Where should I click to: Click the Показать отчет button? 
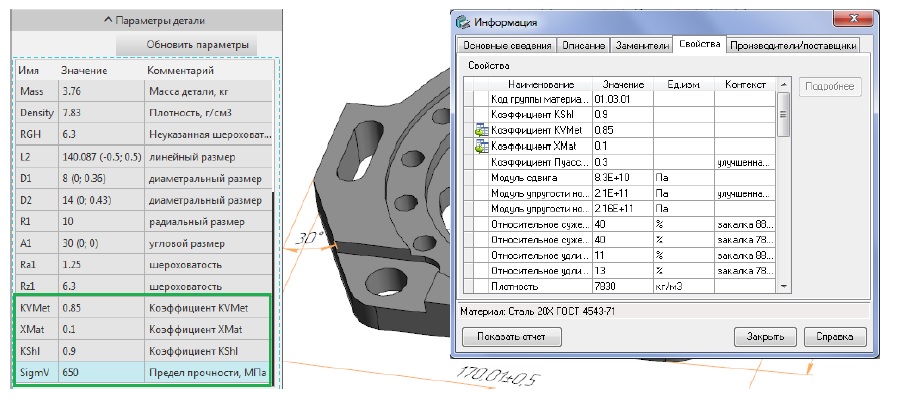(511, 337)
